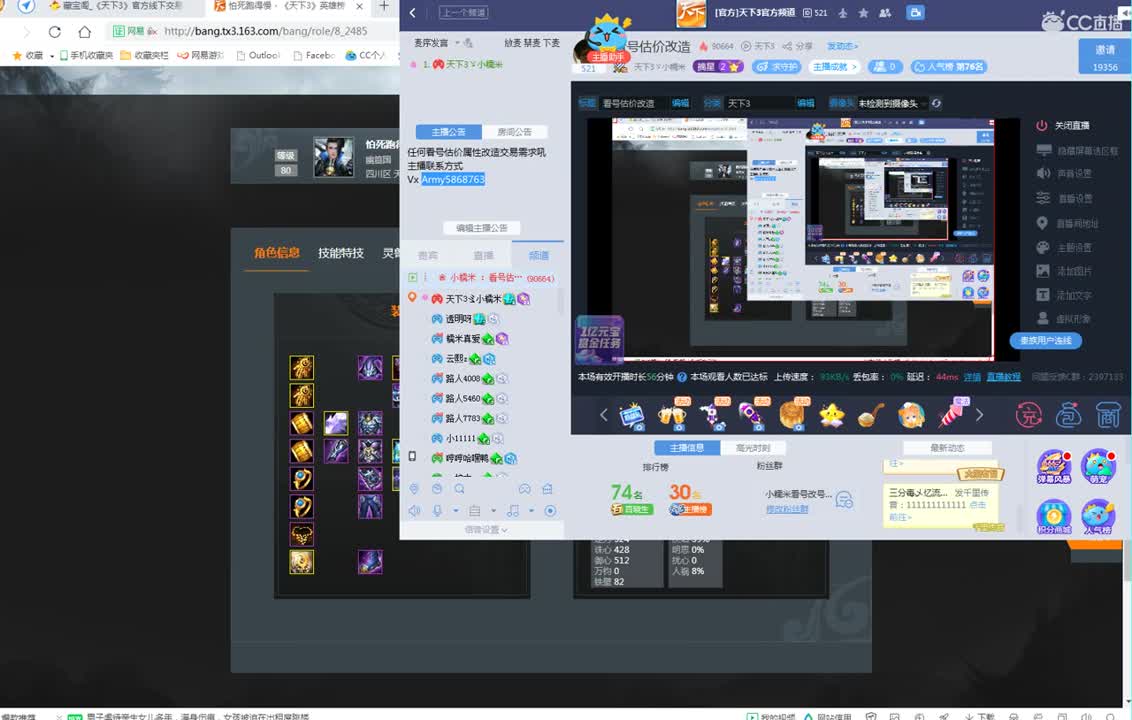The height and width of the screenshot is (720, 1132).
Task: Toggle the microphone icon
Action: point(437,511)
